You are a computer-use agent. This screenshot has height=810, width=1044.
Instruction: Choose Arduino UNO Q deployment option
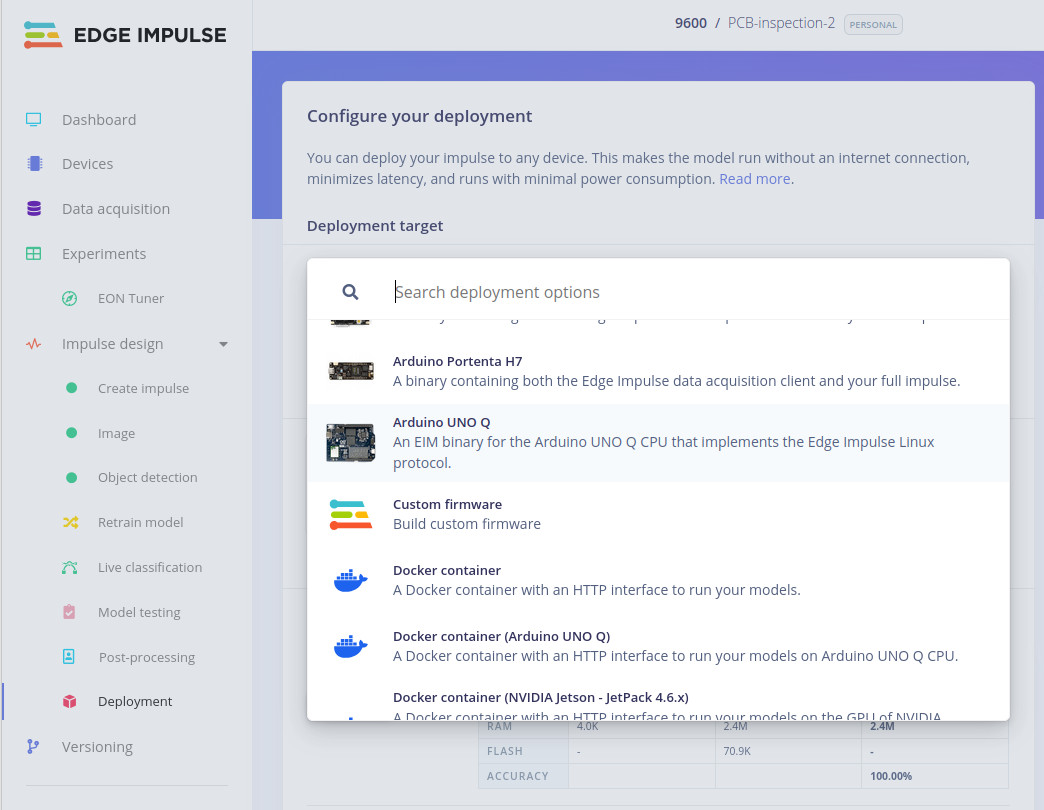coord(658,443)
